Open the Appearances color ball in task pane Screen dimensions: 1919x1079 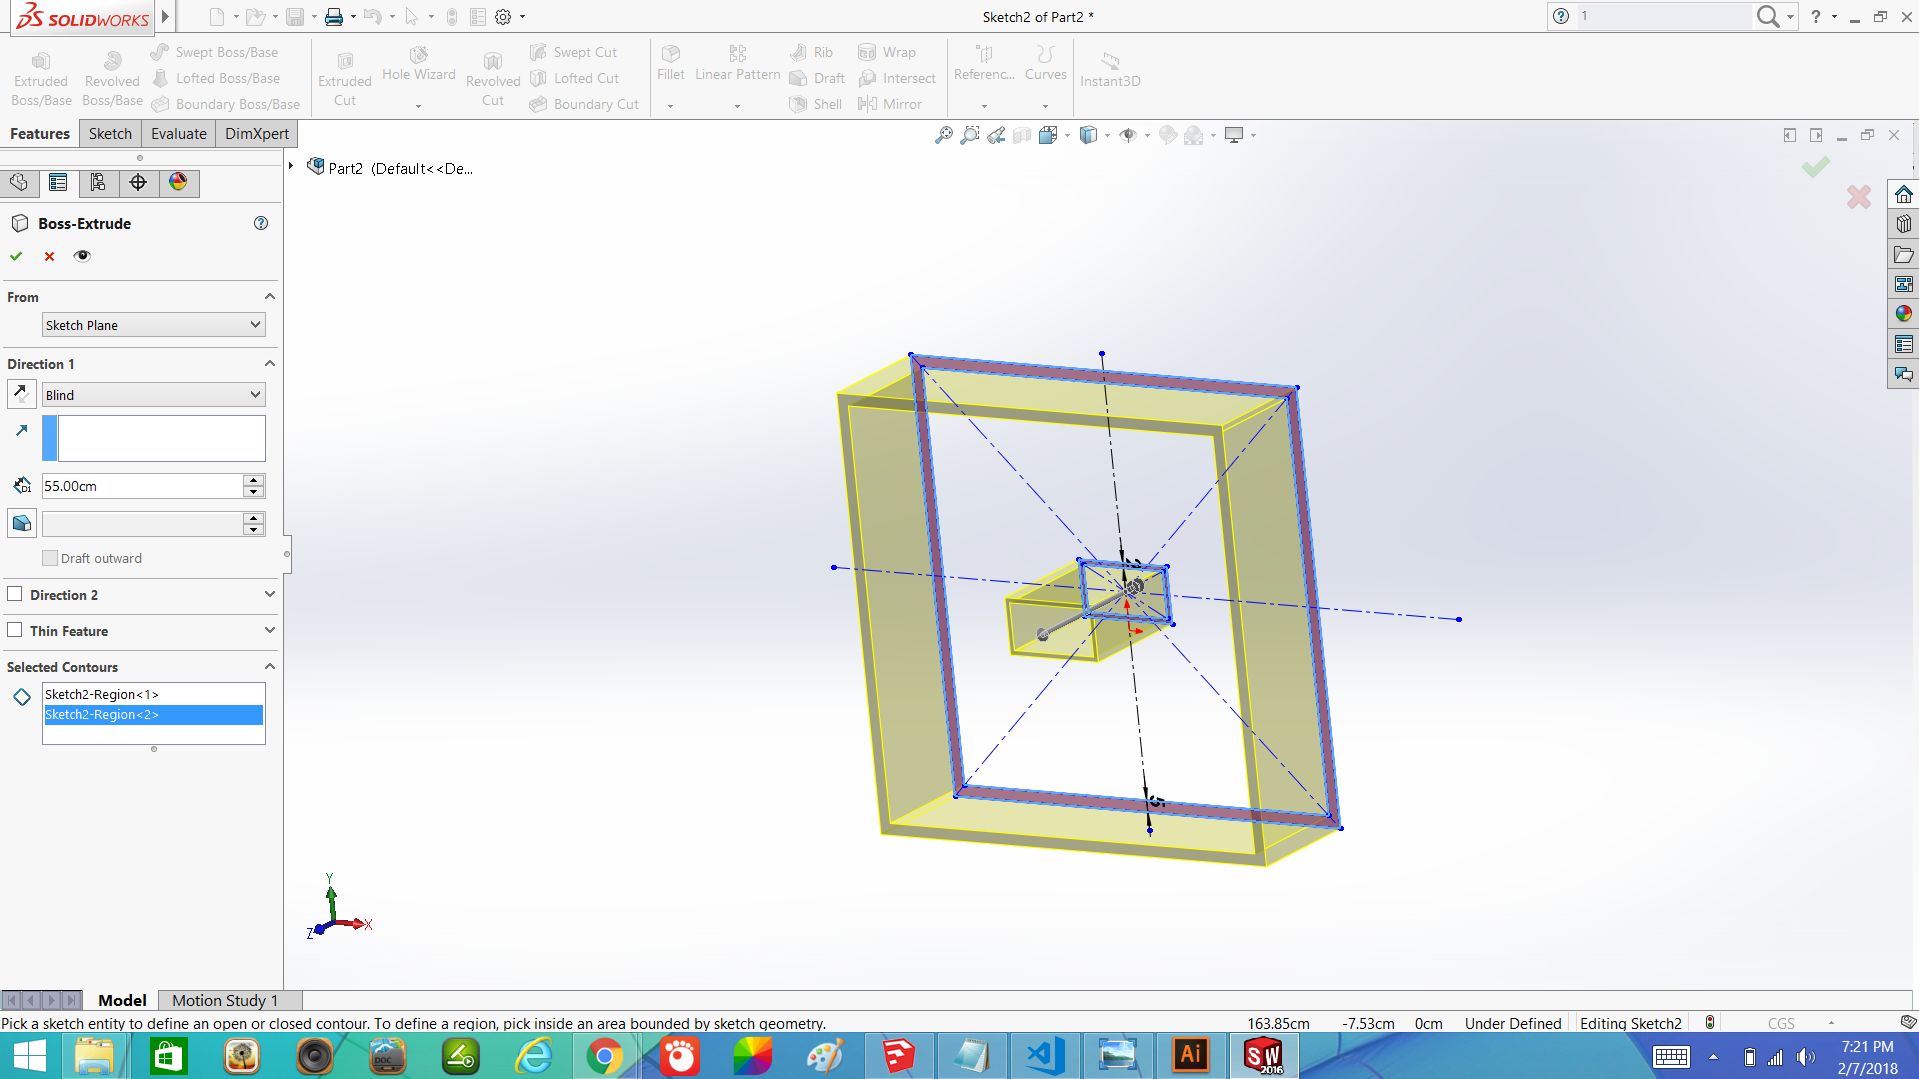tap(1903, 314)
